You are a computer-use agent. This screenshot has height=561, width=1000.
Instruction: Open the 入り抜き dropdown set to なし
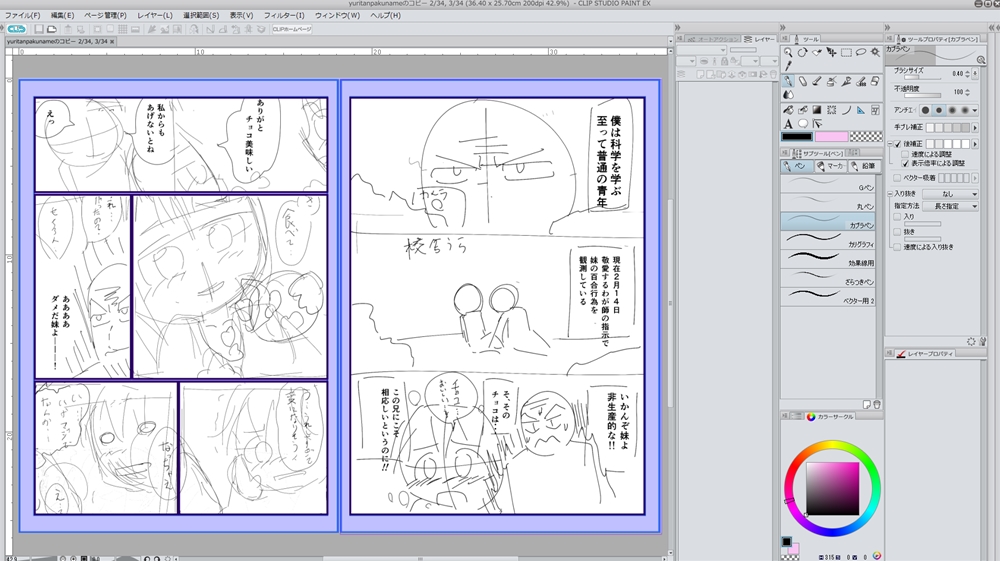coord(950,194)
